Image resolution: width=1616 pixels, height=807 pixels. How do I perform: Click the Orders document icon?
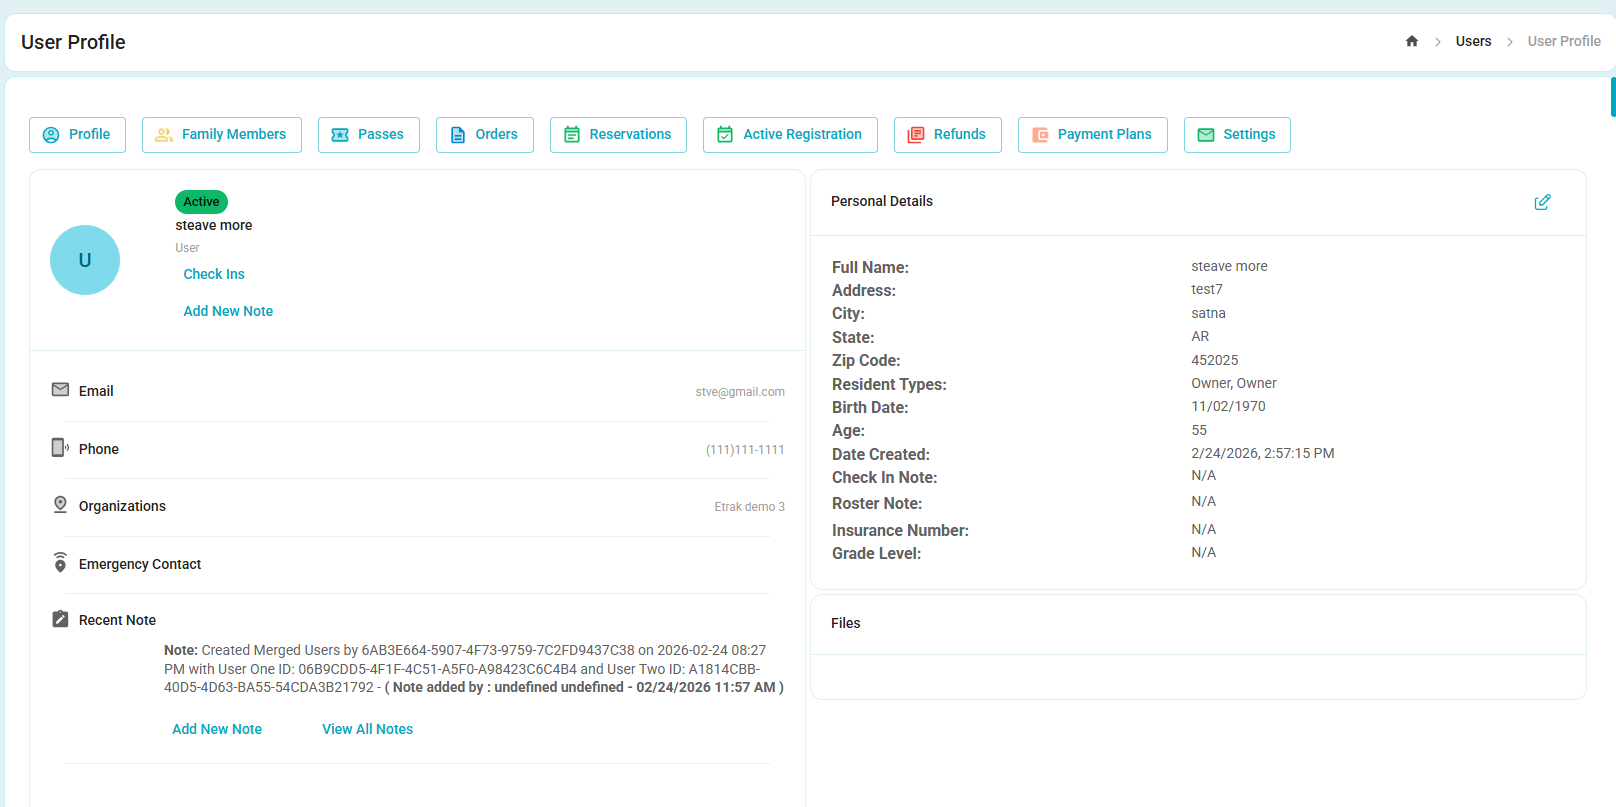coord(458,135)
